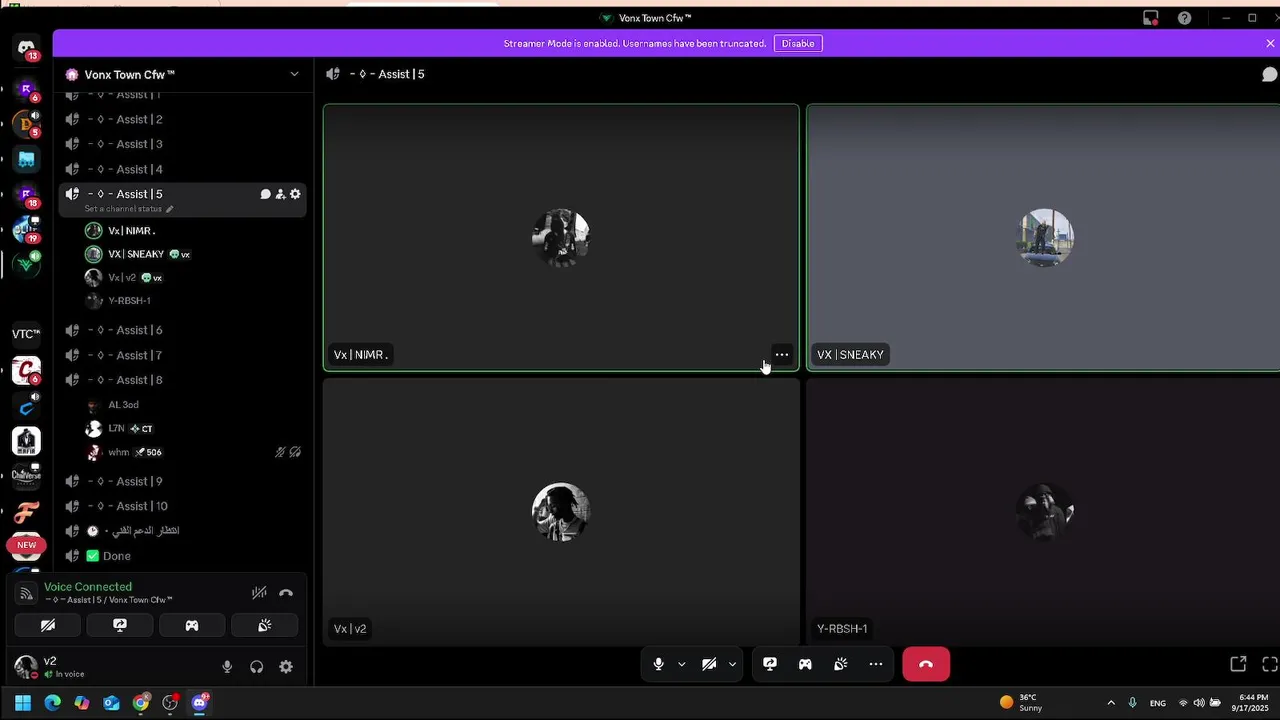Screen dimensions: 1280x720
Task: Join the Assist | 3 voice channel
Action: [183, 144]
